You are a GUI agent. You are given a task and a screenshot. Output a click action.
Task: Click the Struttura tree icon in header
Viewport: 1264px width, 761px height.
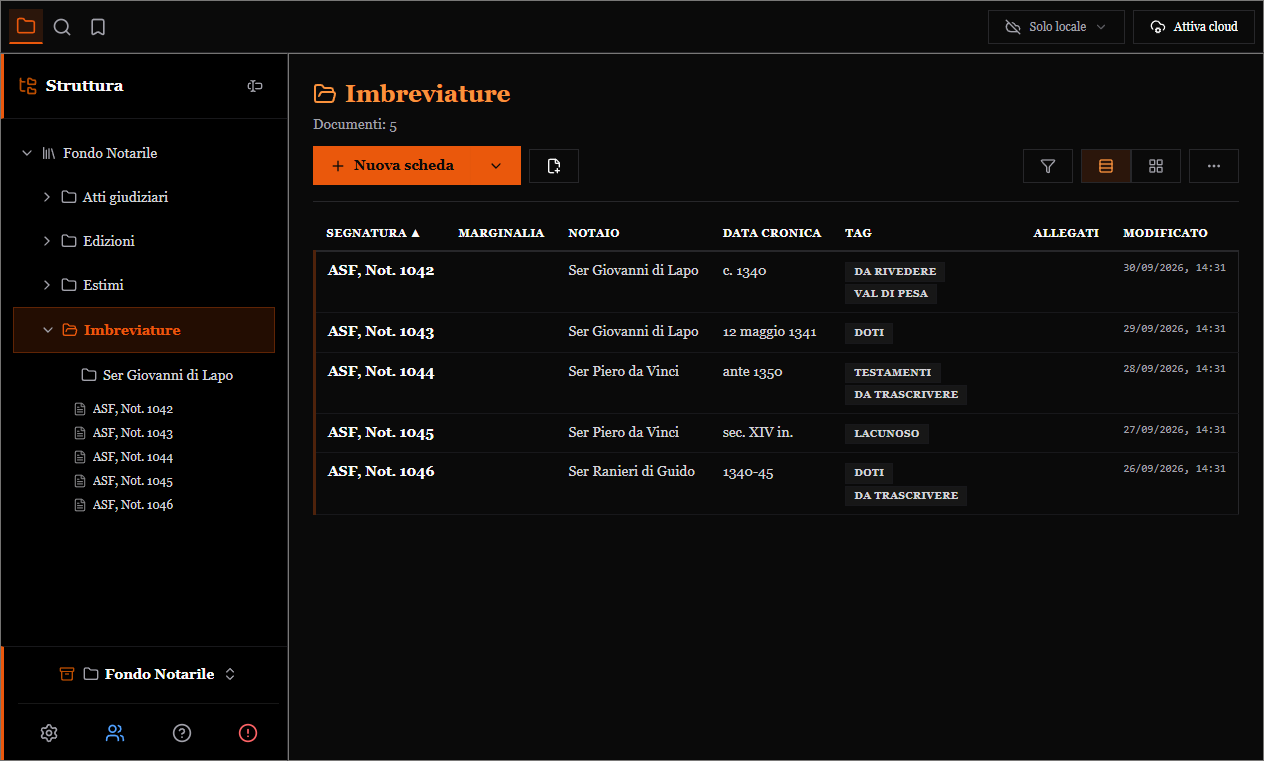28,86
